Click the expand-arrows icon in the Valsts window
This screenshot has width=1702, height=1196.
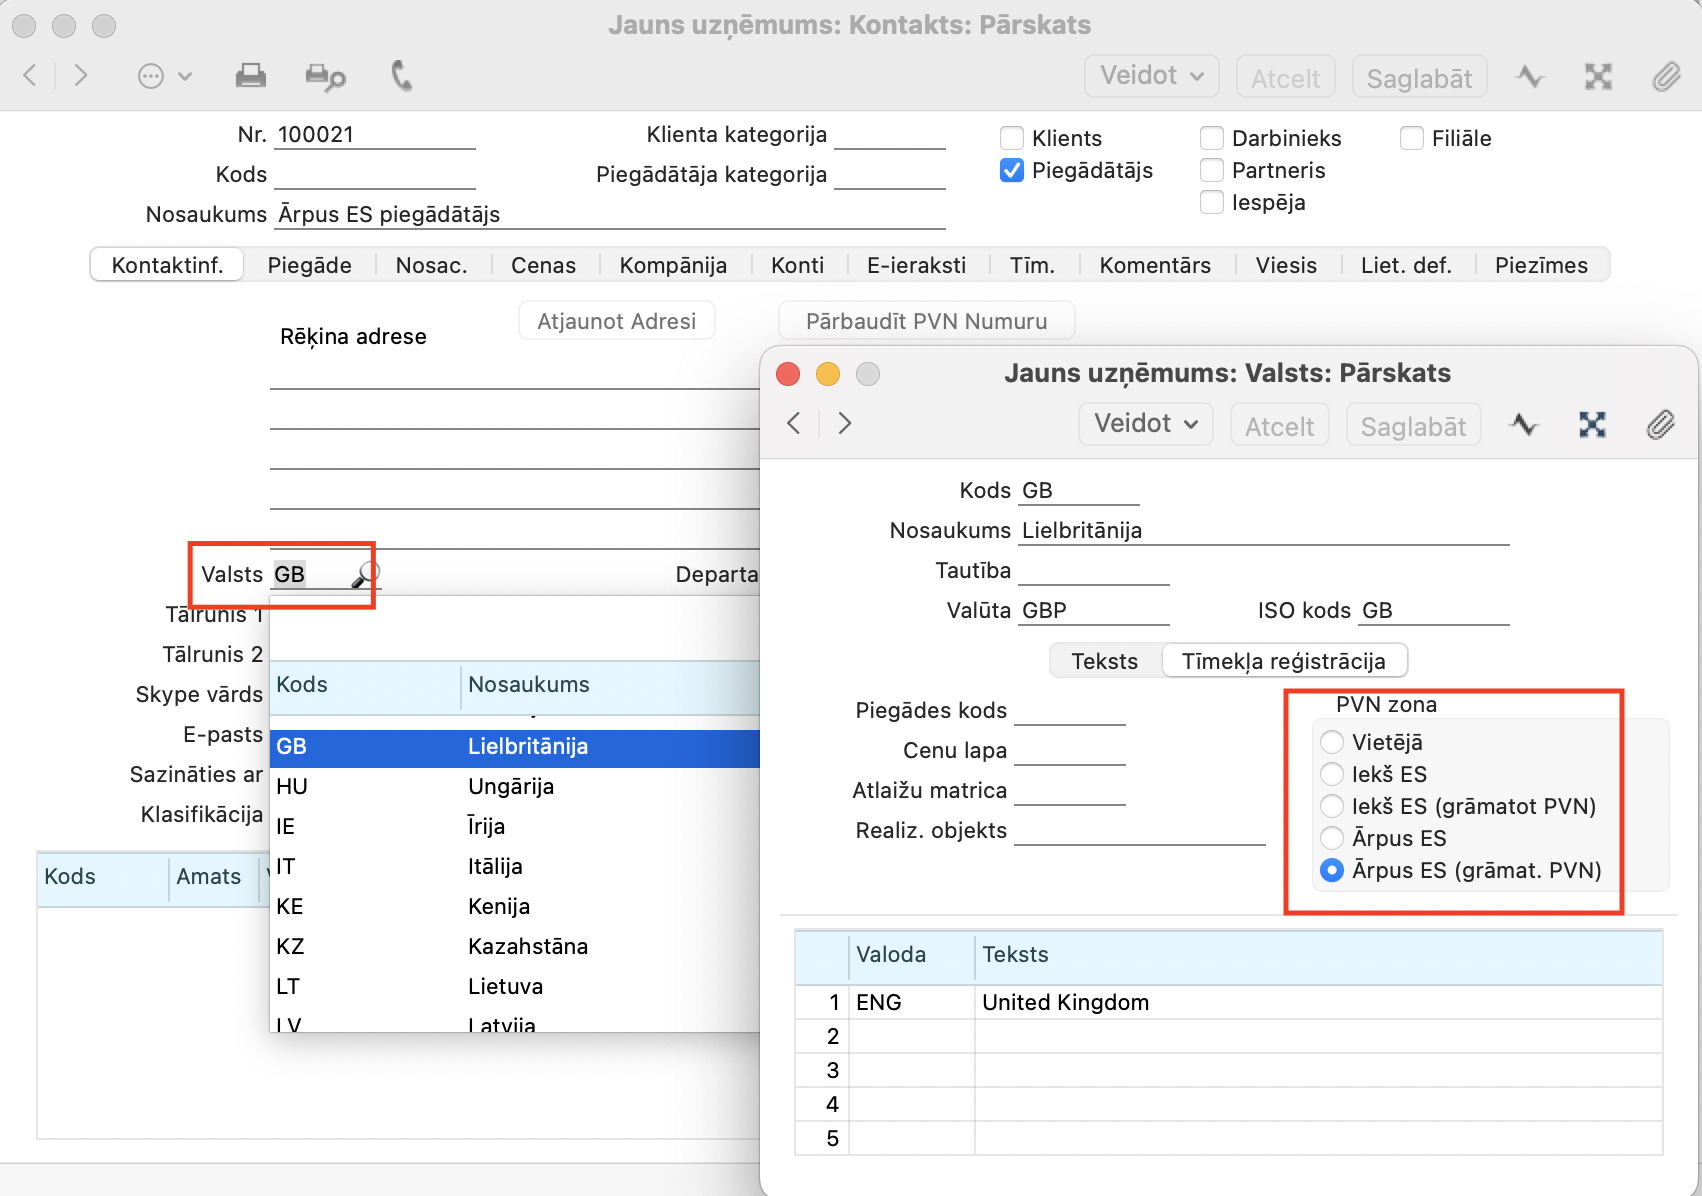1592,425
